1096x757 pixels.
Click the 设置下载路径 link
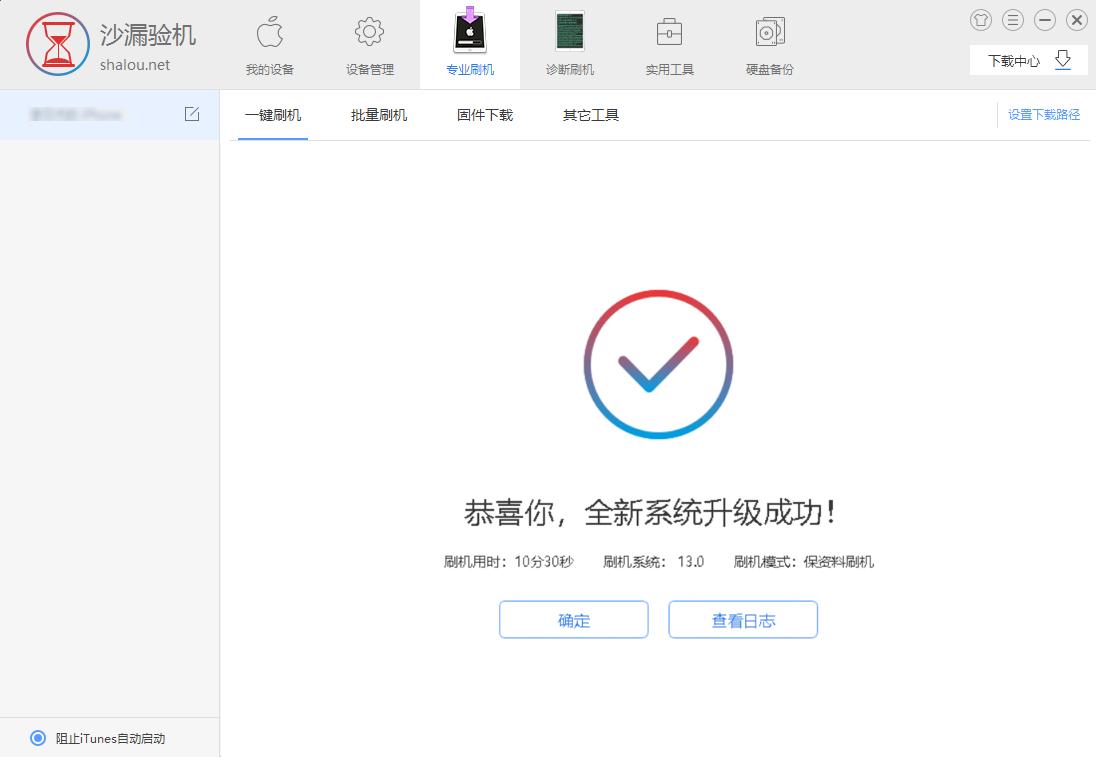pyautogui.click(x=1043, y=115)
